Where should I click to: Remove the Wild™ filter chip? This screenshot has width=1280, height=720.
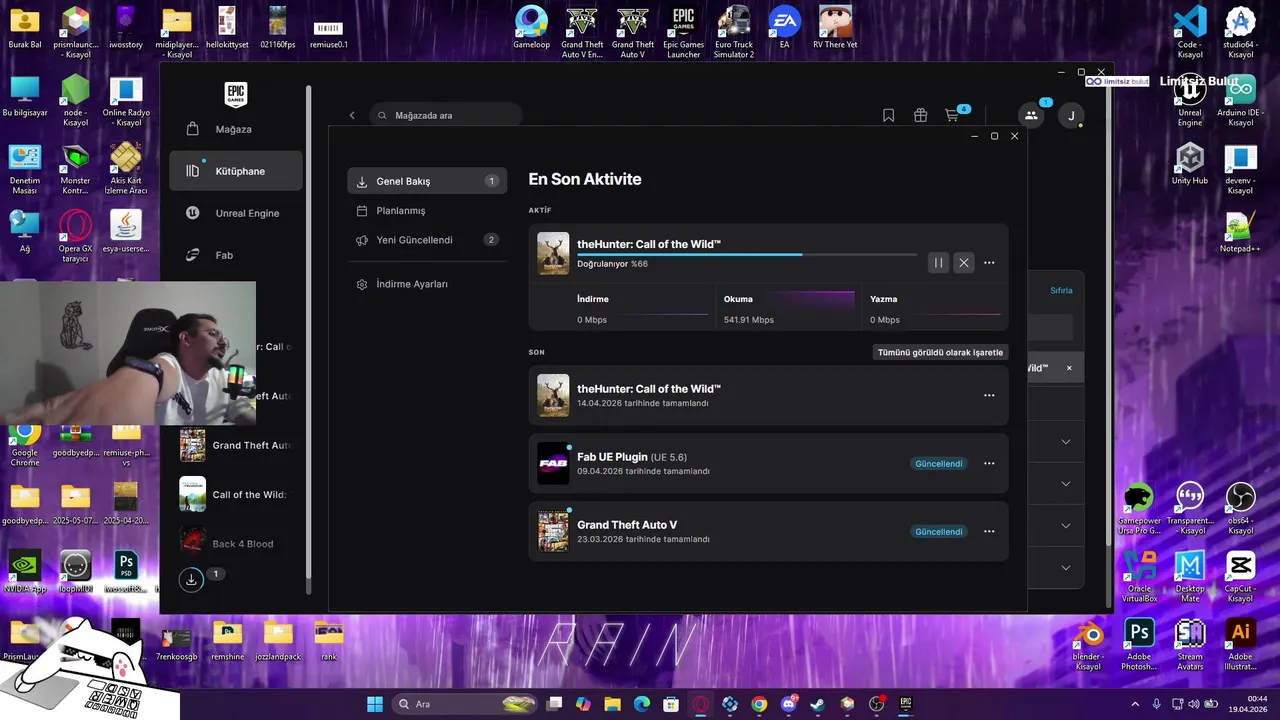pyautogui.click(x=1068, y=368)
